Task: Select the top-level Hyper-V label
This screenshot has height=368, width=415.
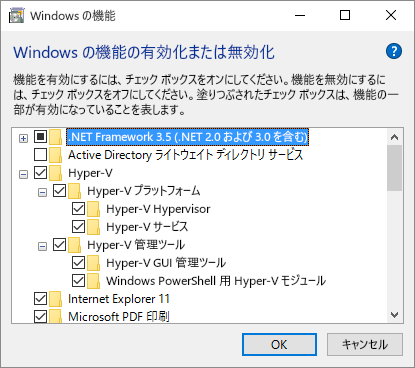Action: coord(90,173)
